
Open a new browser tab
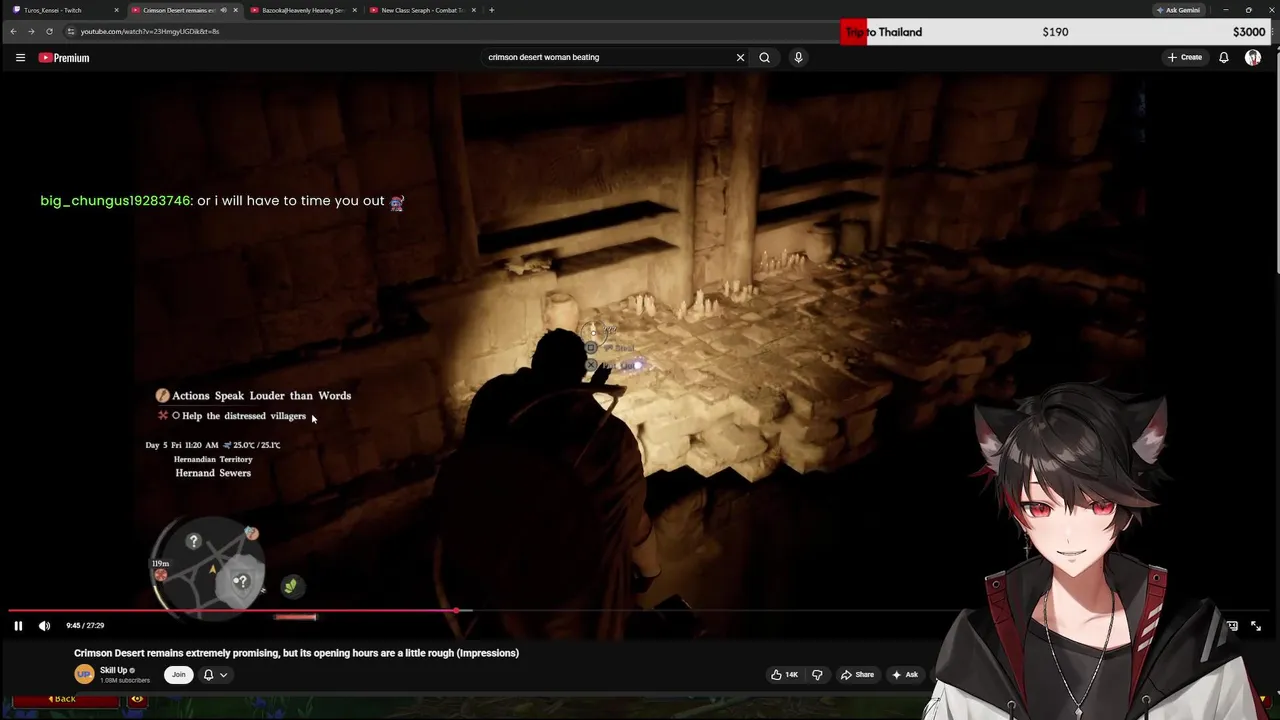pyautogui.click(x=491, y=10)
